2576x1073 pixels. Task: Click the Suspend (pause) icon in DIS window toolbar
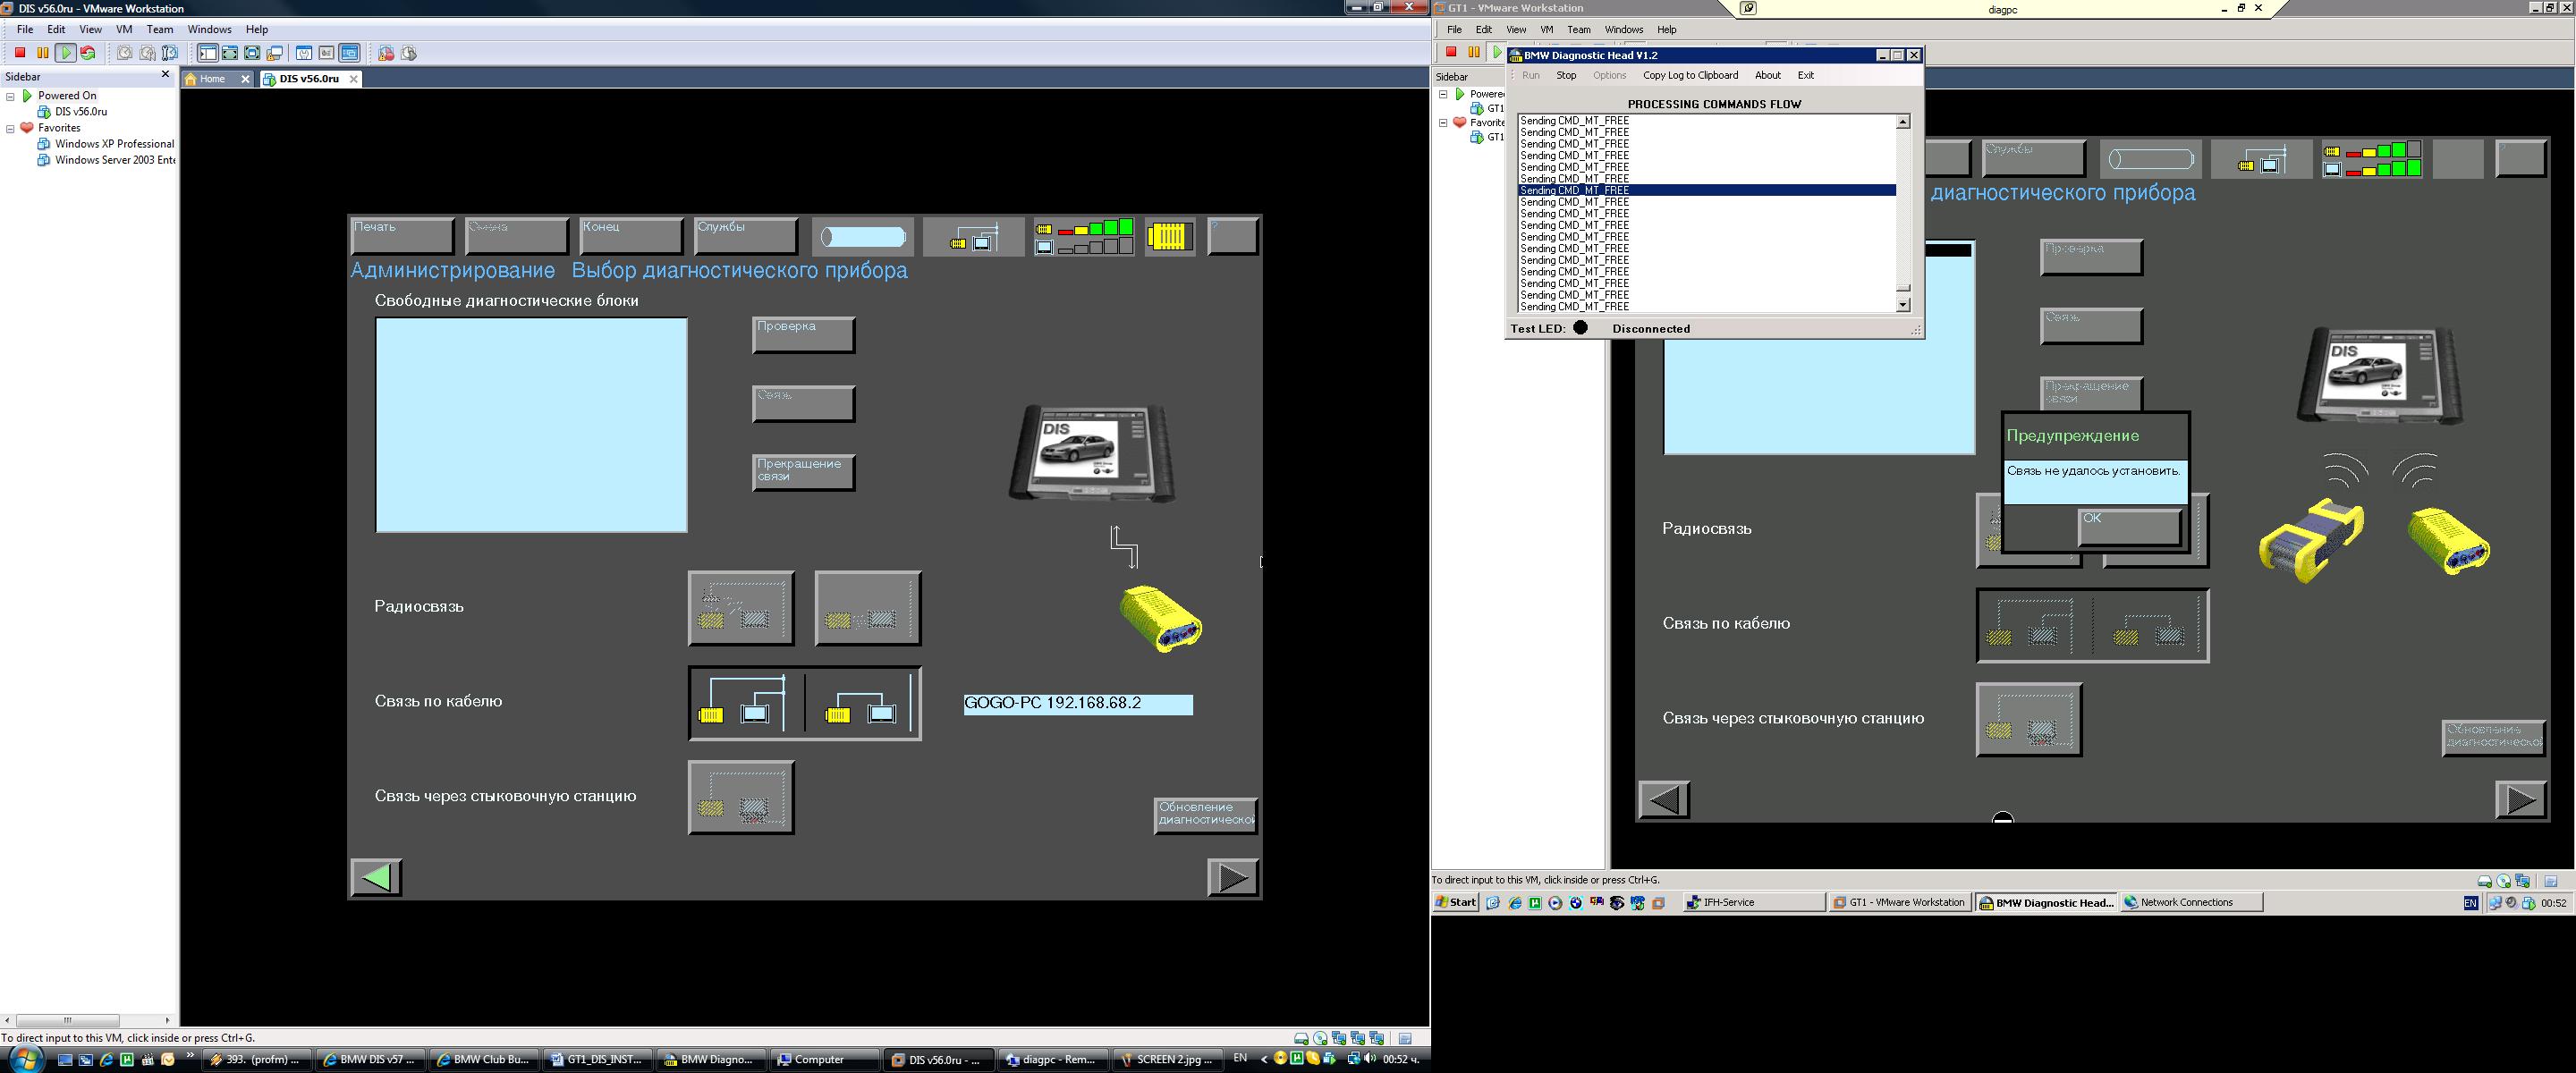(x=43, y=53)
